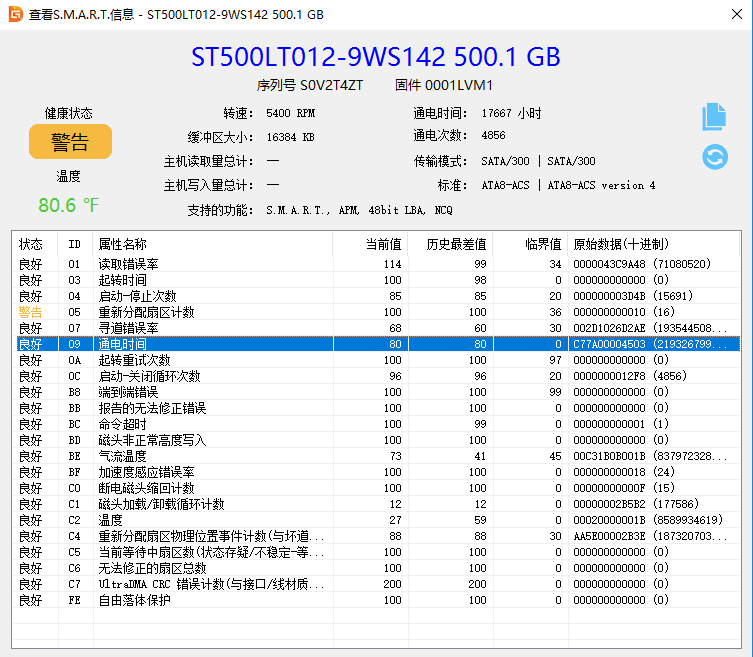
Task: Click the 序列号 S0V2T4ZT serial number text
Action: [x=310, y=85]
